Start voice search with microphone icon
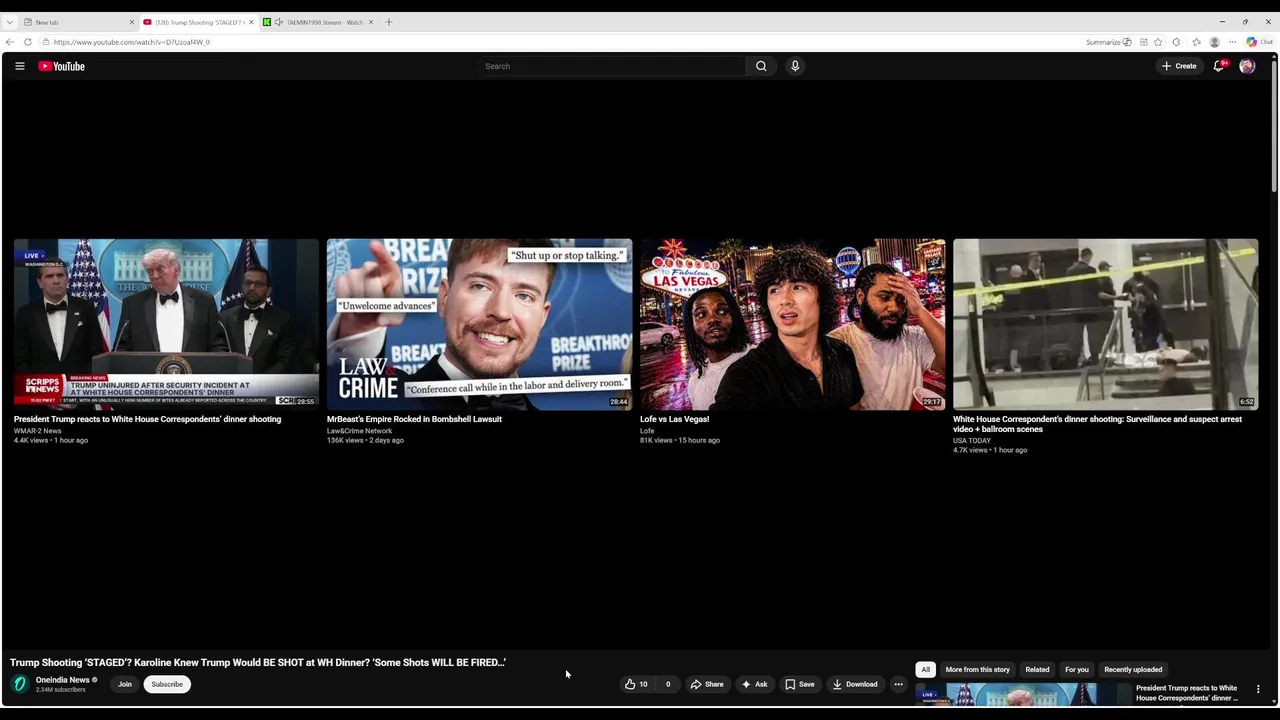The height and width of the screenshot is (720, 1280). click(x=795, y=66)
